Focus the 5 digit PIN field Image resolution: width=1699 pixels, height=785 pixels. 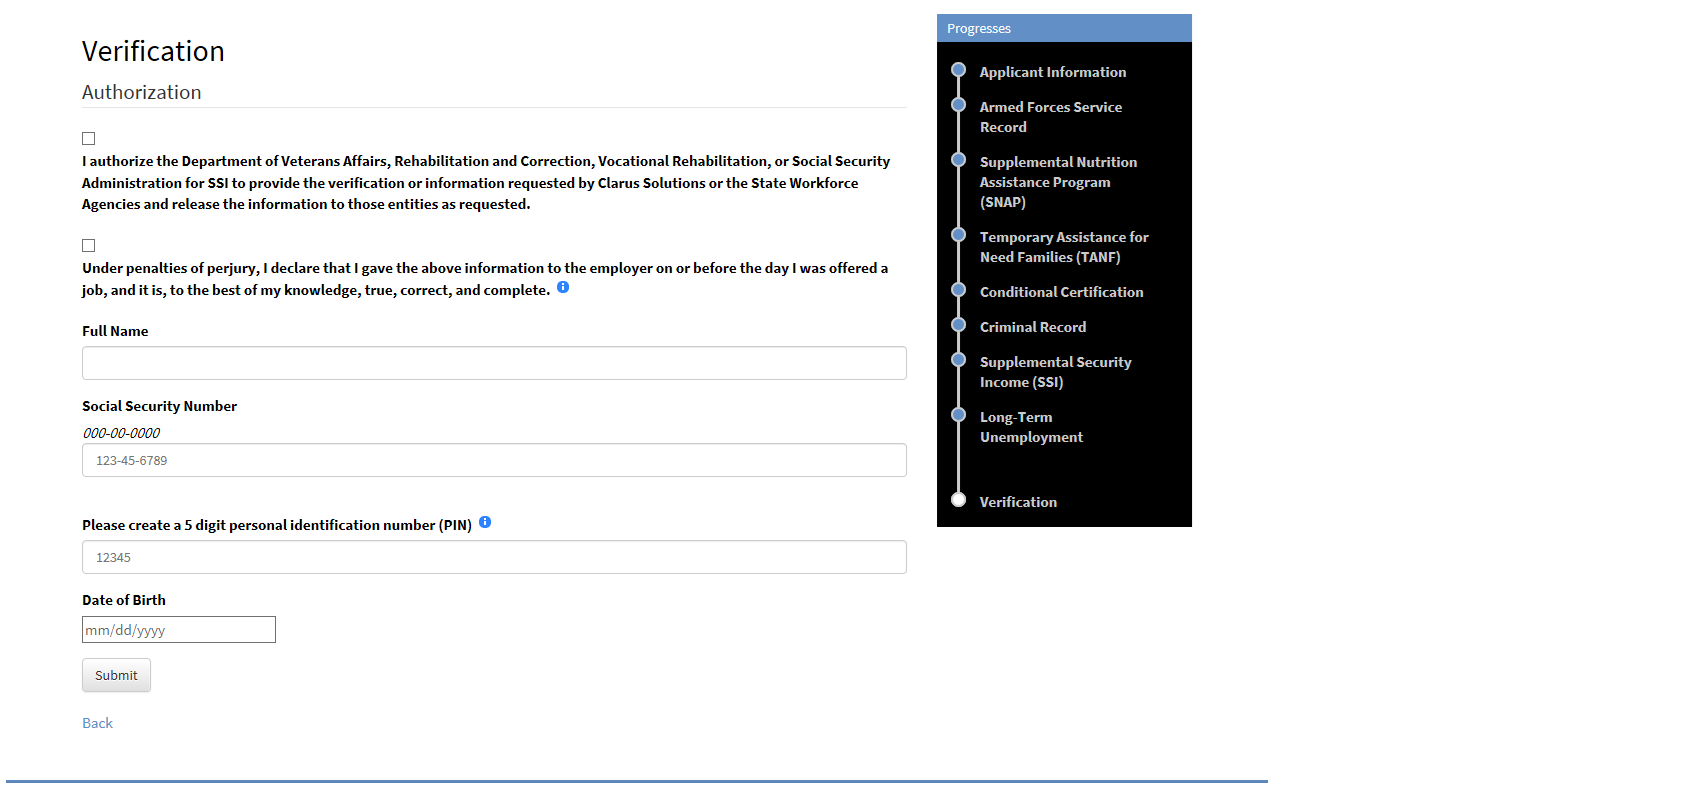tap(494, 557)
